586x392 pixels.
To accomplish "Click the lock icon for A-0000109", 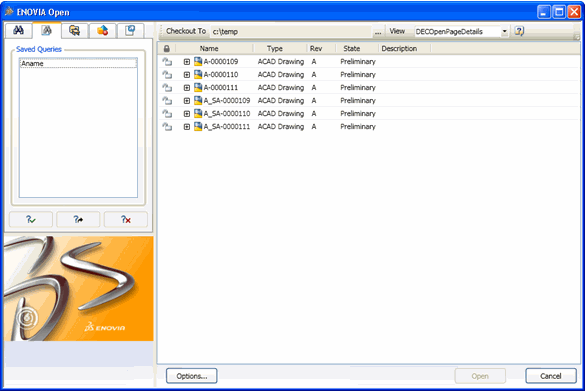I will [167, 62].
